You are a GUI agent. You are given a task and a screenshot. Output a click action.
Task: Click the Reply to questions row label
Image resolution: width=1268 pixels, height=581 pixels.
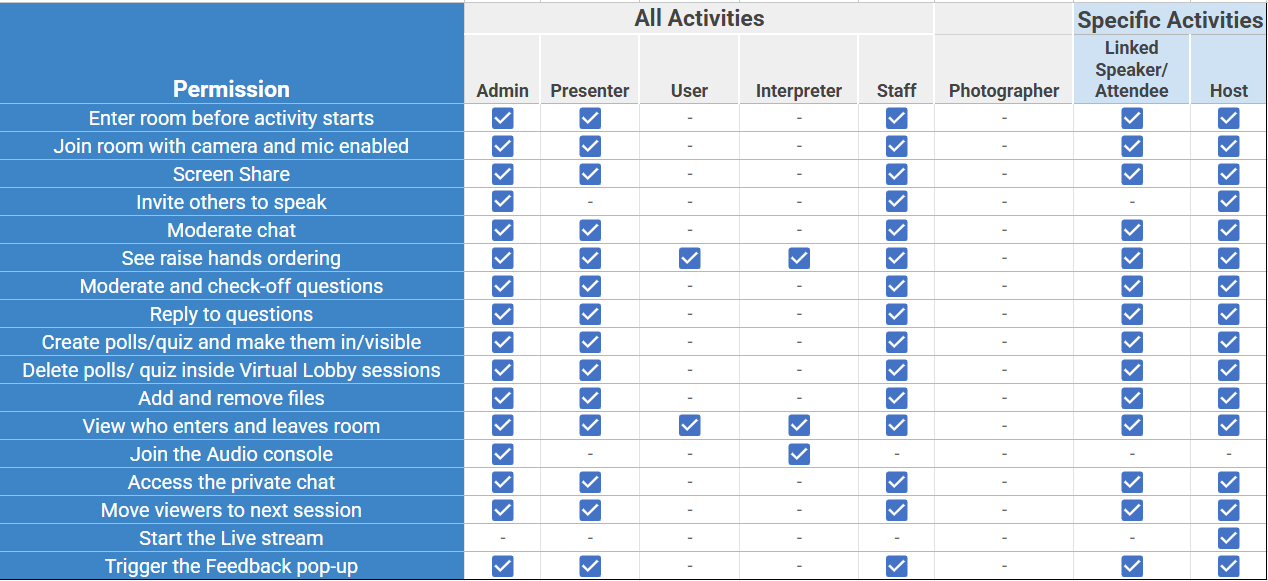tap(231, 314)
